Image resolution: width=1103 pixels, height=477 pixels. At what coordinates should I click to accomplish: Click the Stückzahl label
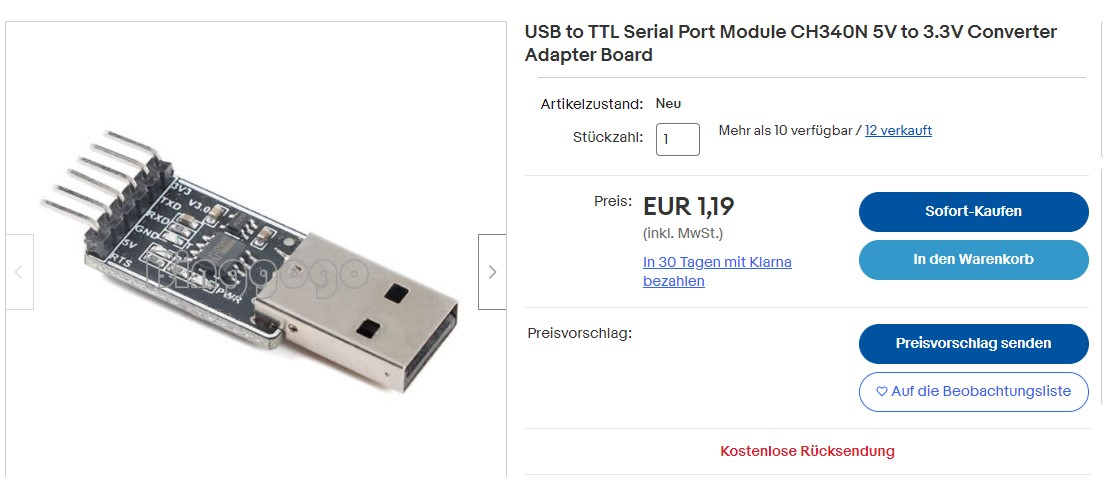click(608, 137)
